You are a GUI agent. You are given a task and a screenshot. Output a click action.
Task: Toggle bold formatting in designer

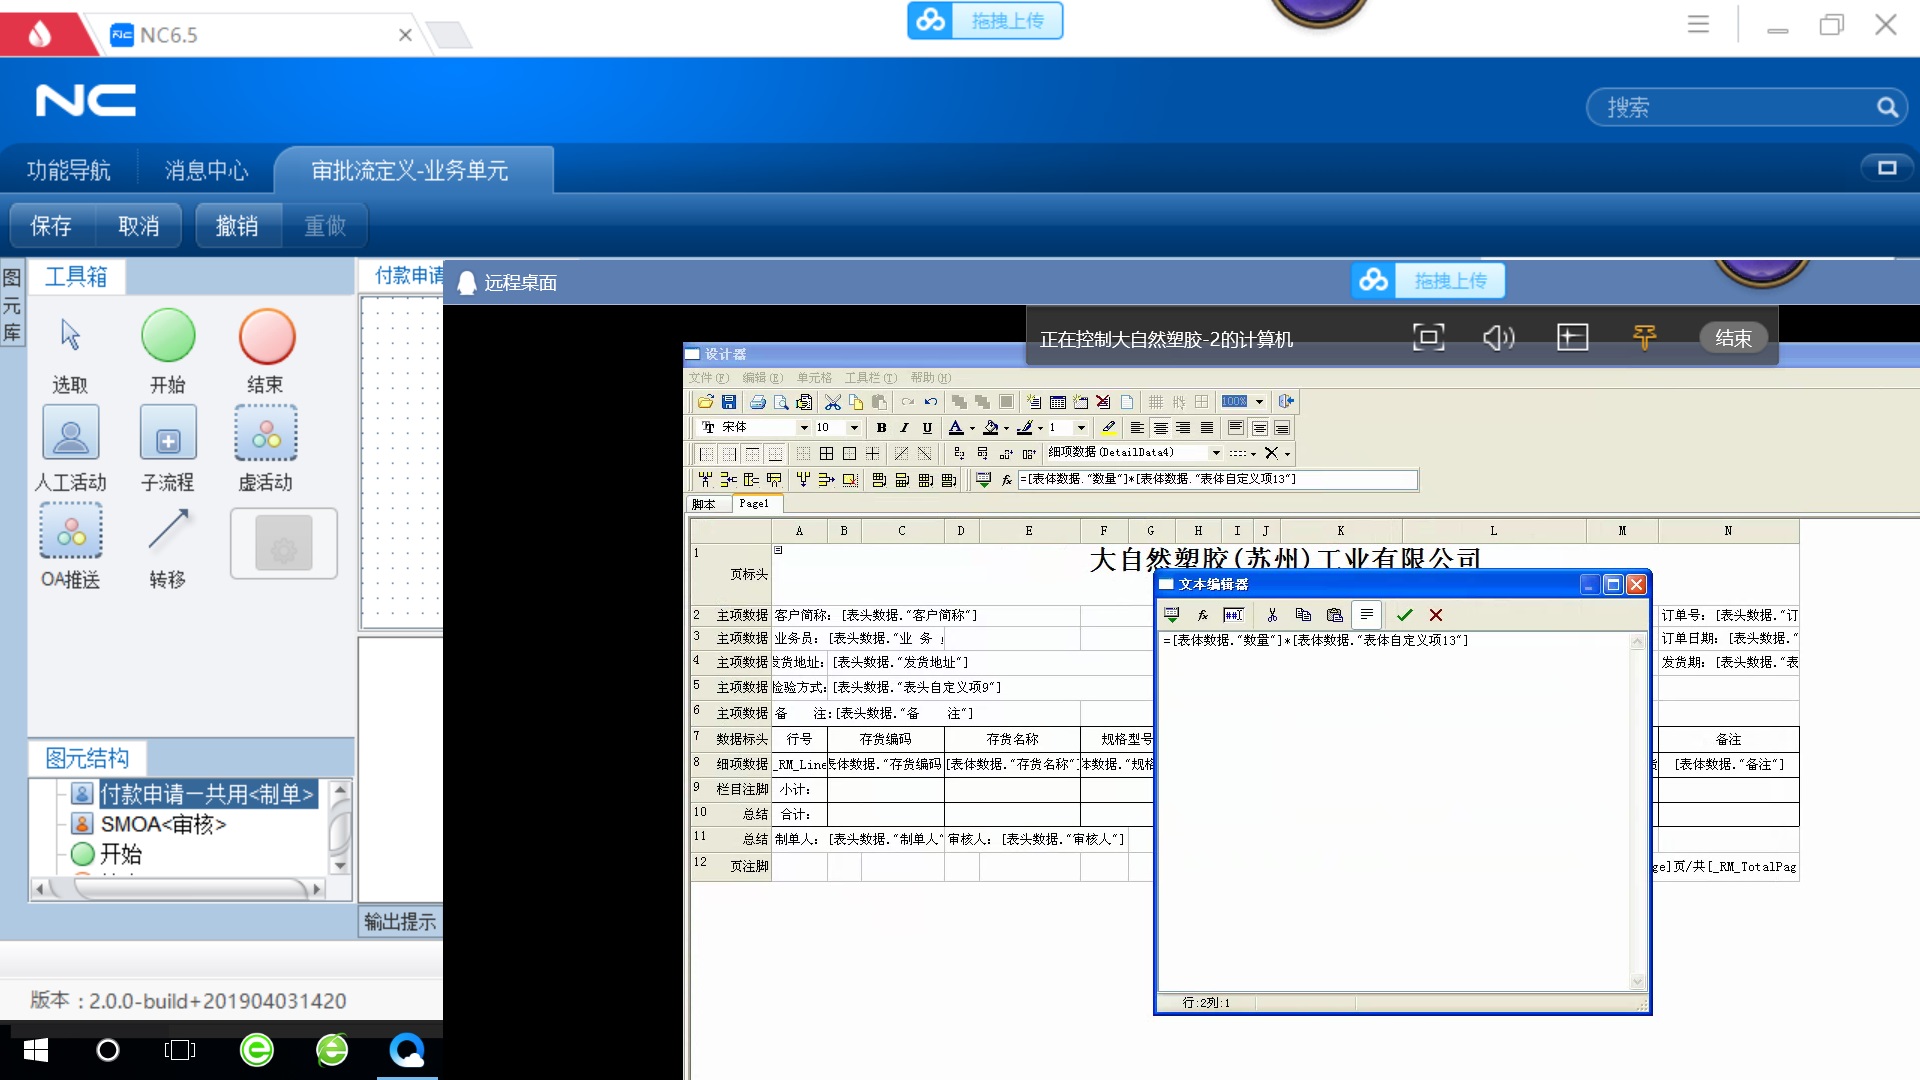(881, 428)
